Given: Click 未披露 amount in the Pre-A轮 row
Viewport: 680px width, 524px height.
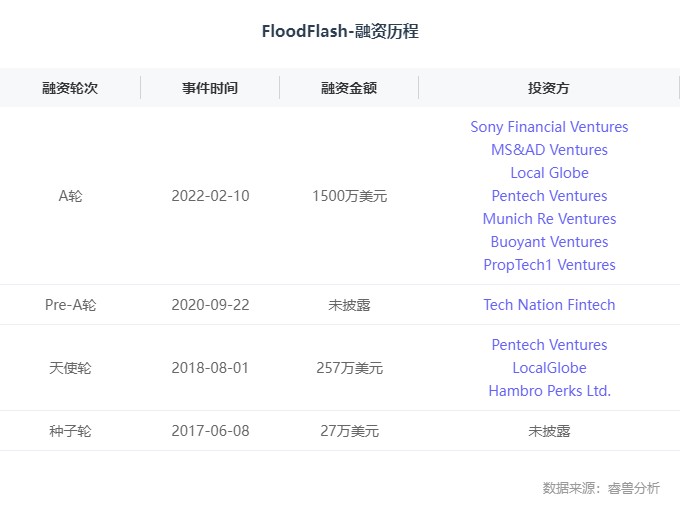Looking at the screenshot, I should [349, 305].
